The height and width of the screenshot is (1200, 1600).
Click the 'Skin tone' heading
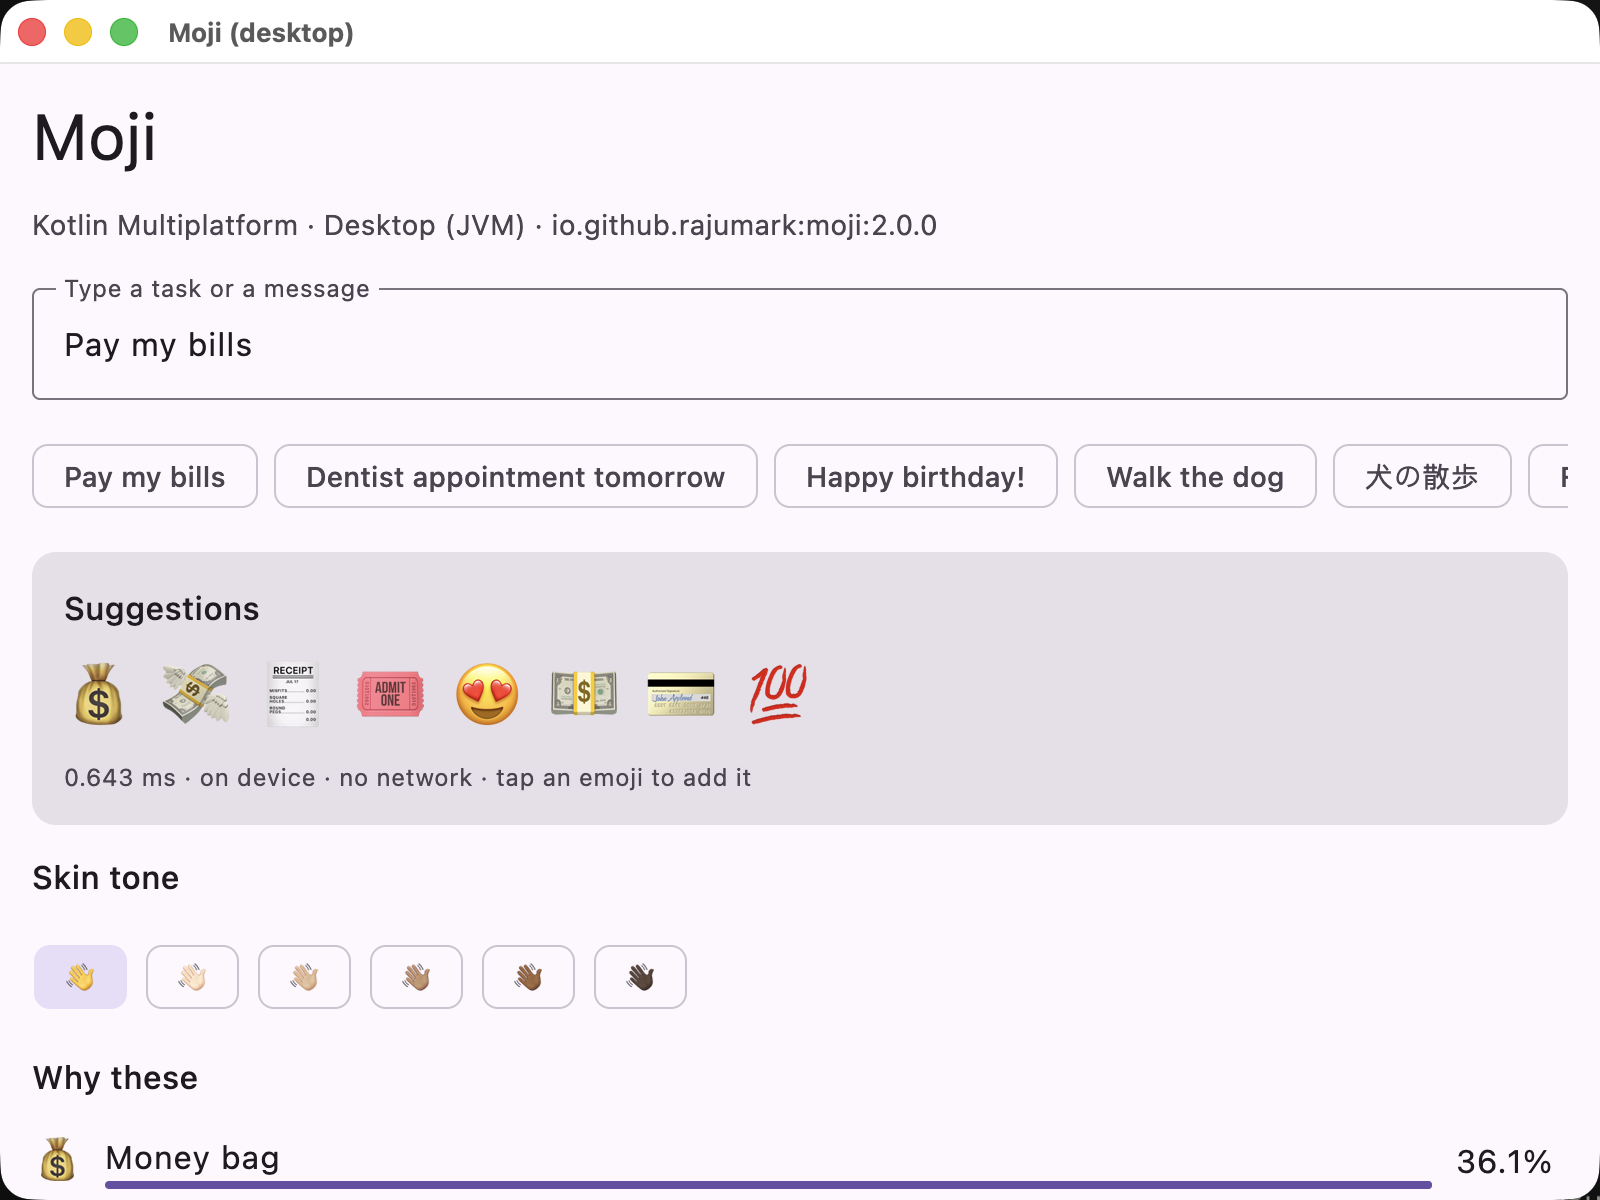[106, 878]
